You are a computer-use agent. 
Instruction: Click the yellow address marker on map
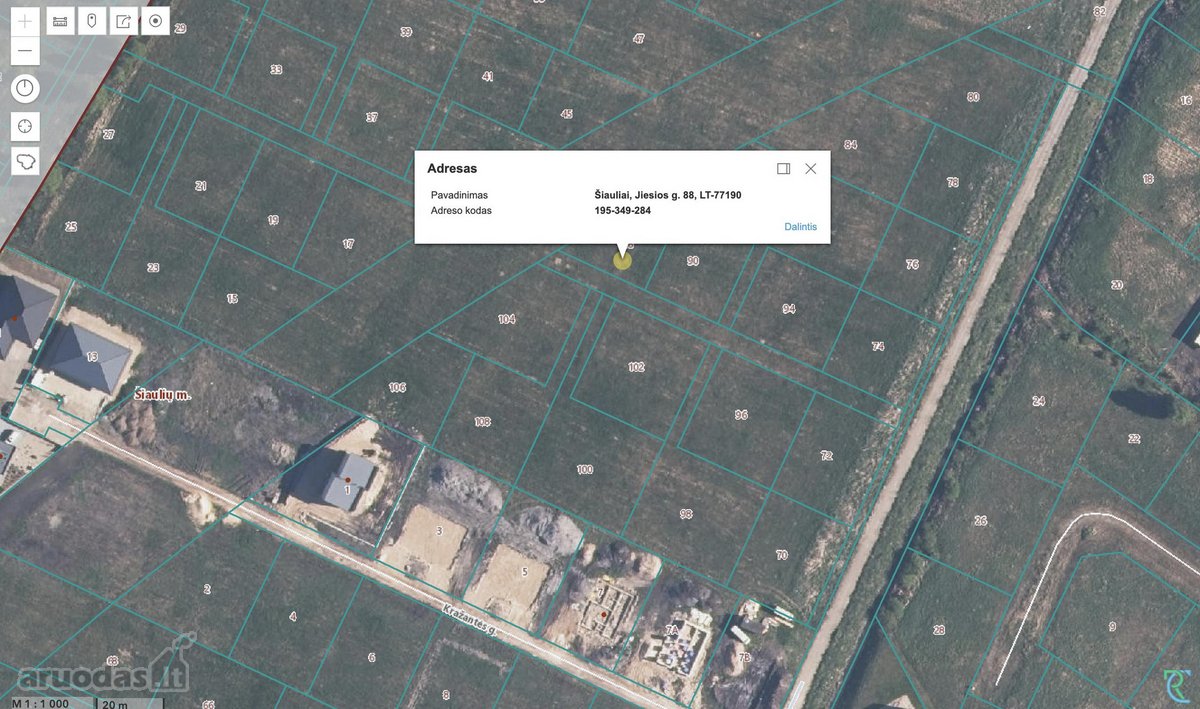point(623,261)
